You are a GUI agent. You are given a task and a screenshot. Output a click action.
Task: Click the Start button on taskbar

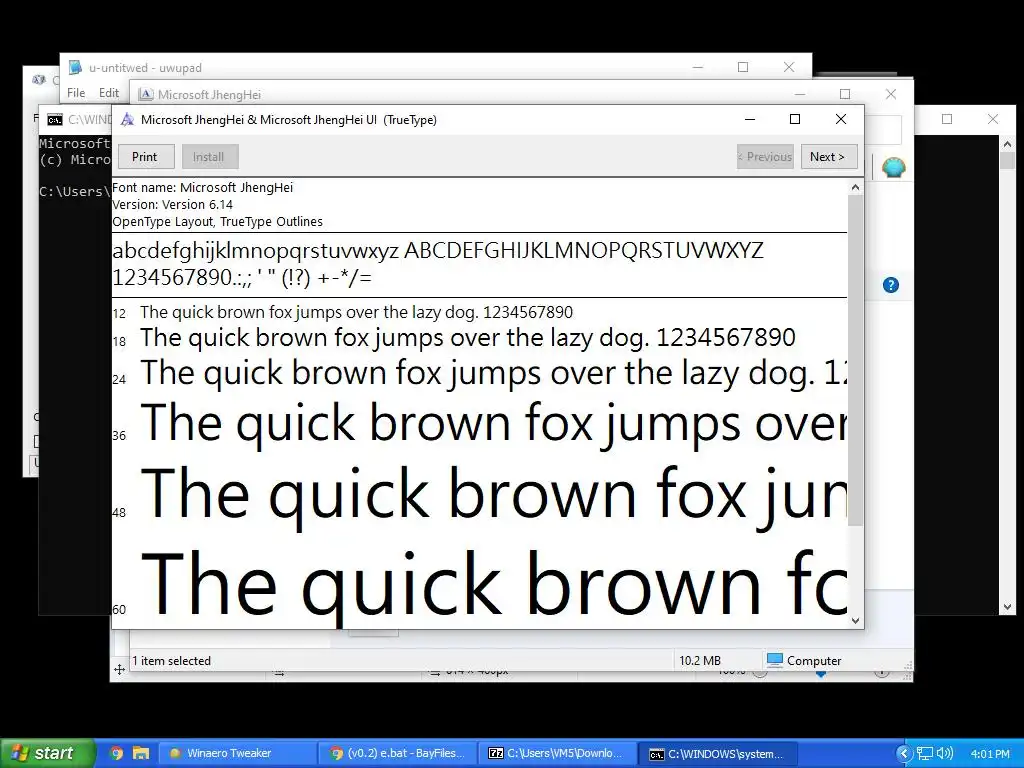[47, 753]
